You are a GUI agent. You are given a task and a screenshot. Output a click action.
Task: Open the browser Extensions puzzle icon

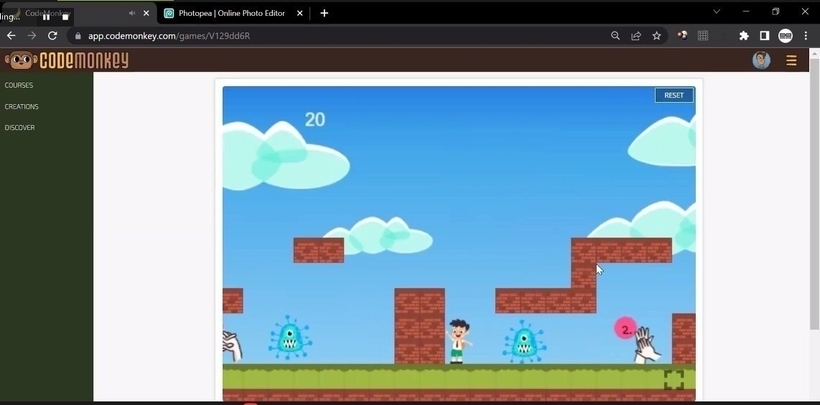pos(744,36)
